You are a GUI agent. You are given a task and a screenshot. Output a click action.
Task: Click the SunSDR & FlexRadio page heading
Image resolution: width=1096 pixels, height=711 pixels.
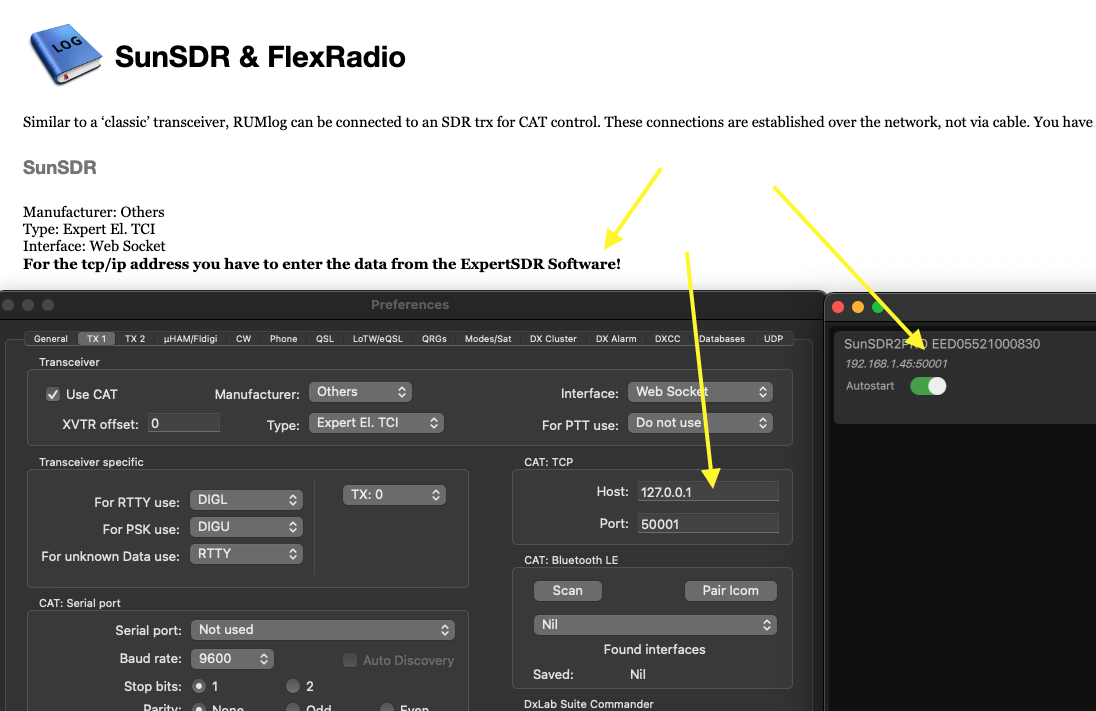(x=260, y=57)
